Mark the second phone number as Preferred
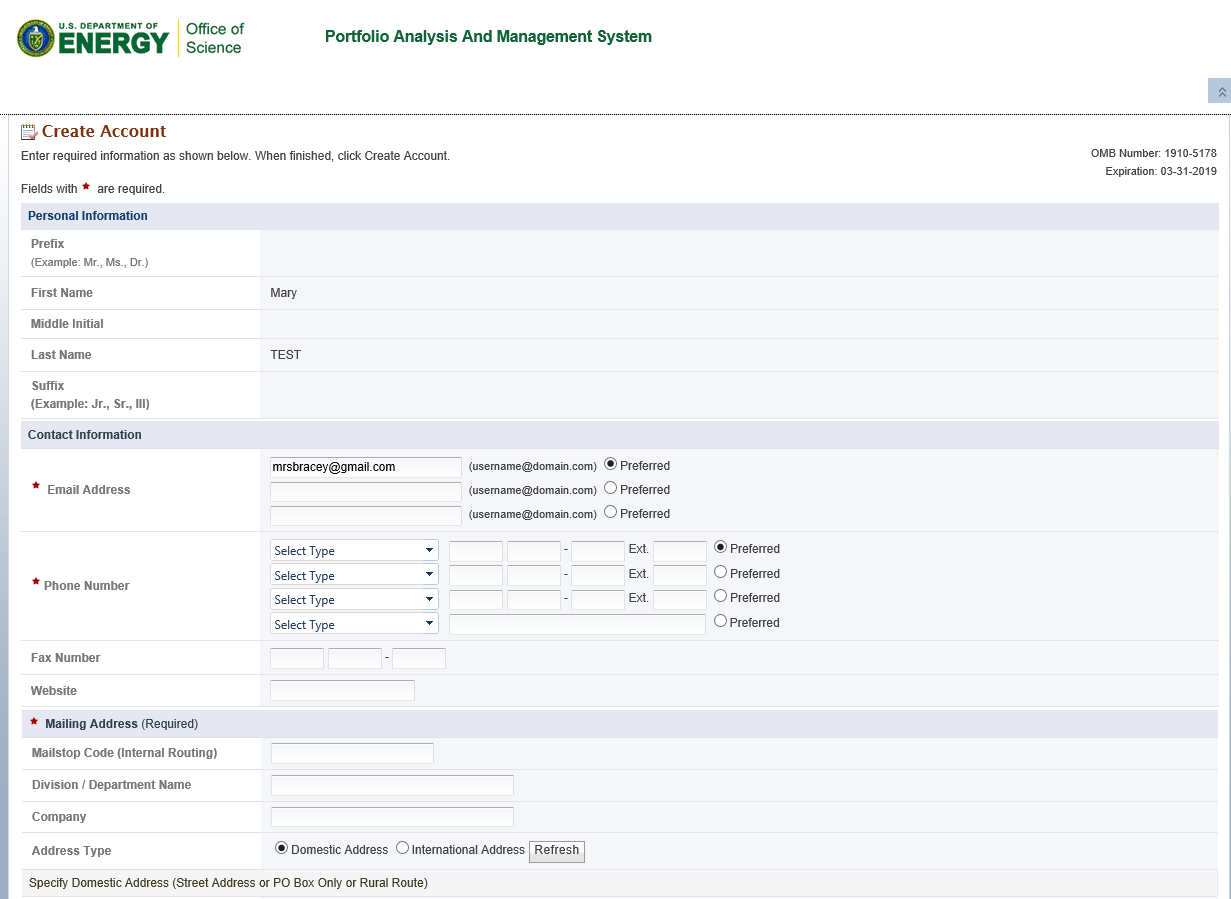This screenshot has width=1231, height=899. [x=720, y=573]
